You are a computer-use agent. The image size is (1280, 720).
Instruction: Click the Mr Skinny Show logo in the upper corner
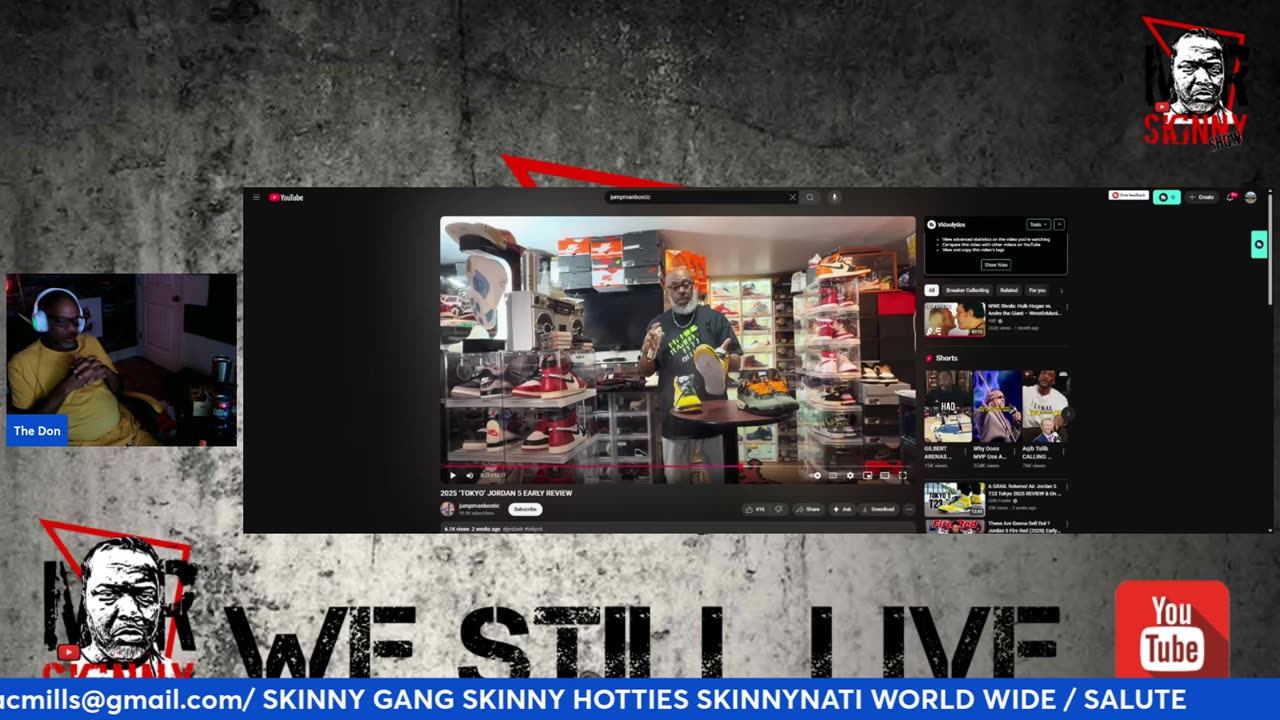tap(1194, 84)
